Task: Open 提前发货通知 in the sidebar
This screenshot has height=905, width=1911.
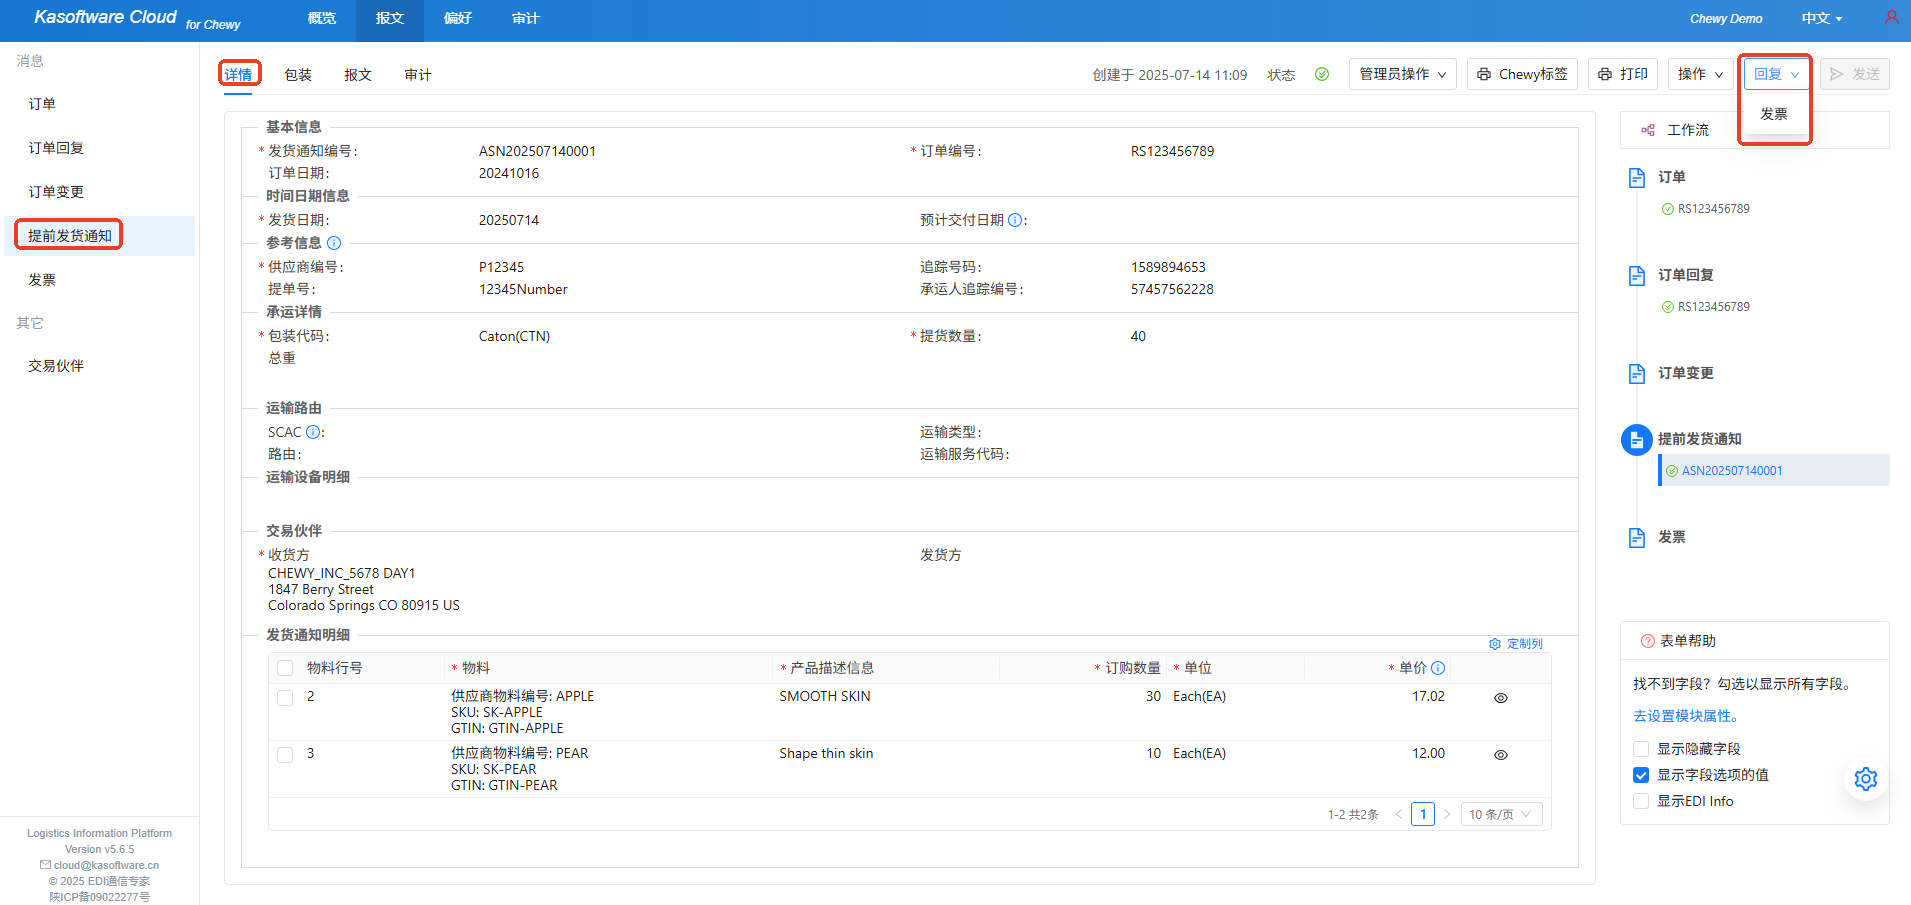Action: coord(99,236)
